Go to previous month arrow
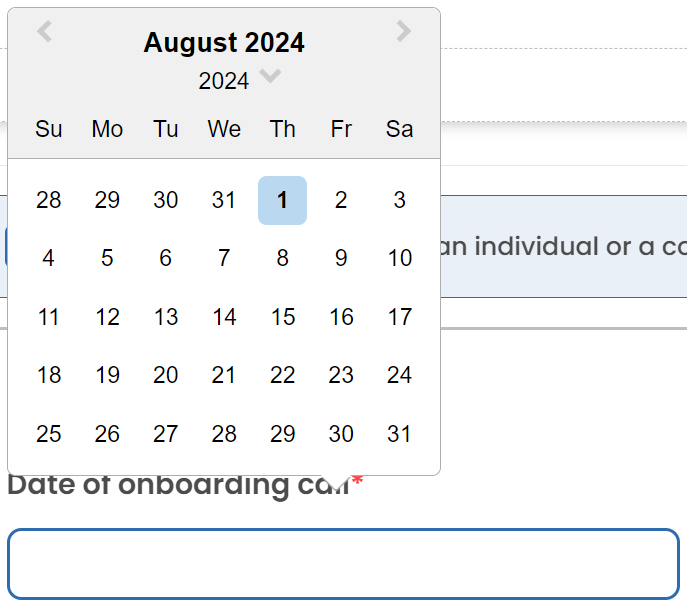This screenshot has width=687, height=611. [44, 32]
